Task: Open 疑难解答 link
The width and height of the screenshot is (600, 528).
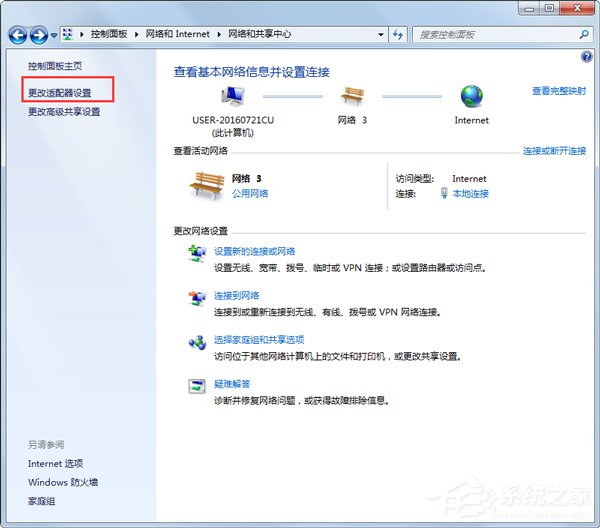Action: pyautogui.click(x=232, y=384)
